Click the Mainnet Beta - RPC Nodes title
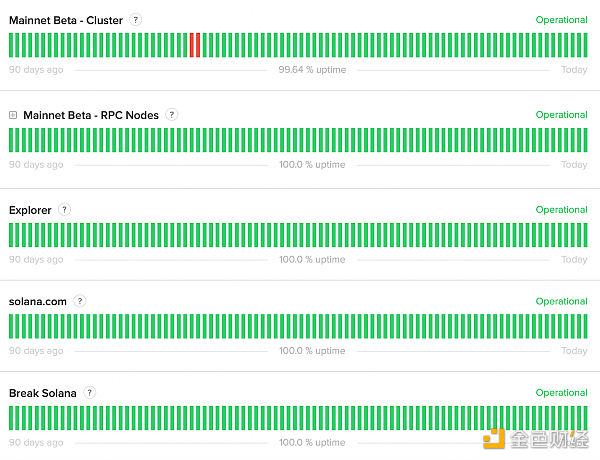Screen dimensions: 600x460 coord(91,115)
